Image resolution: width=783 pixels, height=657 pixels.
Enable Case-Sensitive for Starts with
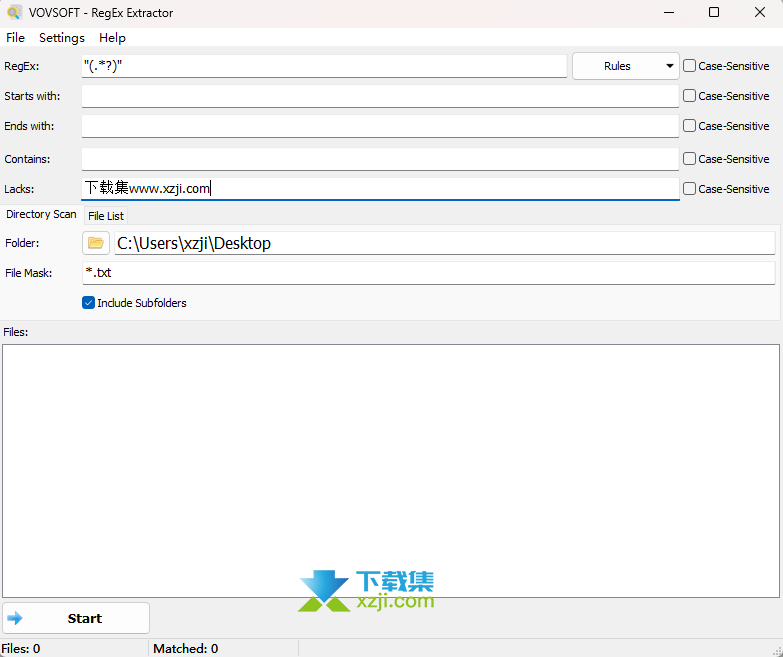click(x=689, y=96)
